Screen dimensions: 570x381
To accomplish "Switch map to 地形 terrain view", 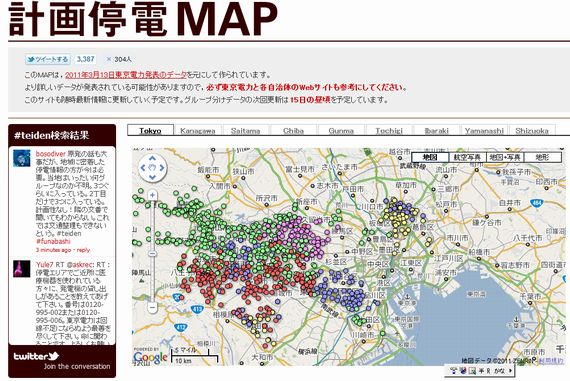I will [x=542, y=157].
